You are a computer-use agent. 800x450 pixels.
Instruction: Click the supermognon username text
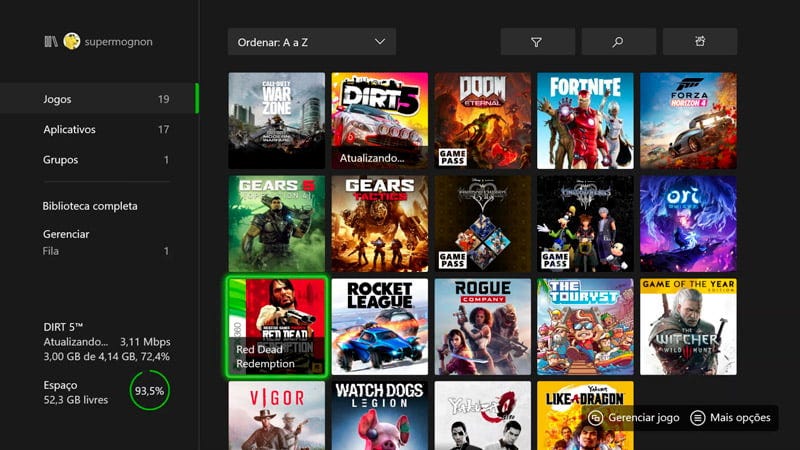tap(118, 42)
